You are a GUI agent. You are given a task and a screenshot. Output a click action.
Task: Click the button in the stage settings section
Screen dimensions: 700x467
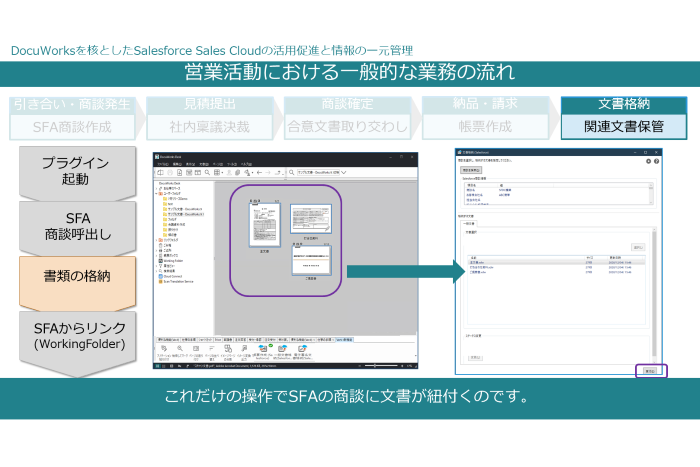[475, 357]
